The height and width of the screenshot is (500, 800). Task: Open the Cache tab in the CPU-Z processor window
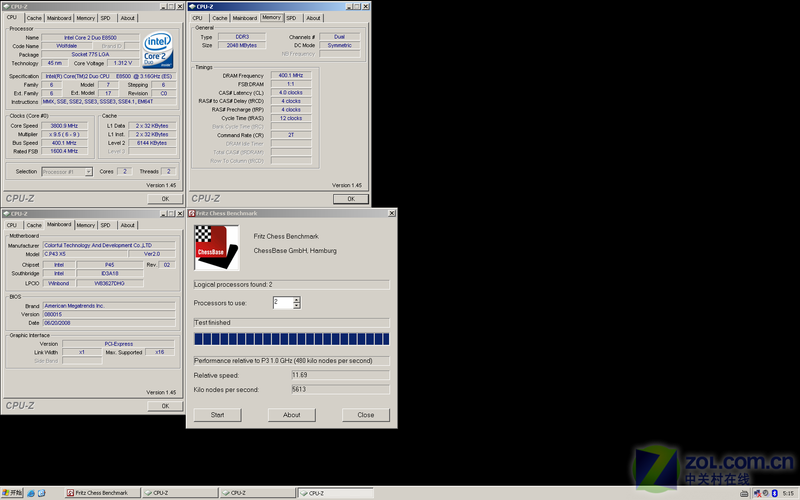[x=34, y=18]
